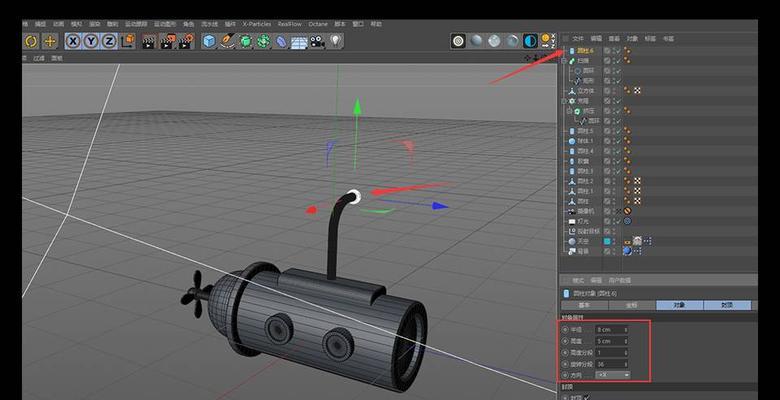The width and height of the screenshot is (780, 400).
Task: Click the camera object icon in toolbar
Action: [x=317, y=41]
